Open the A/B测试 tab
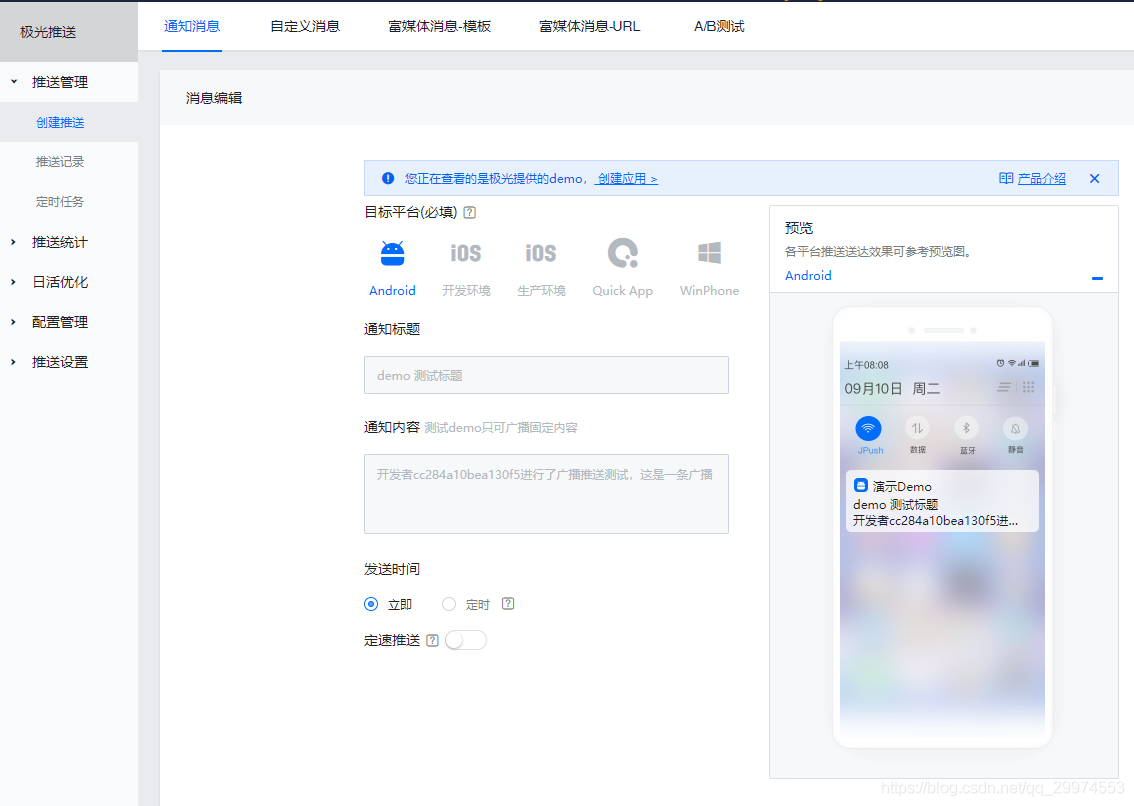Screen dimensions: 1134x806 [717, 27]
